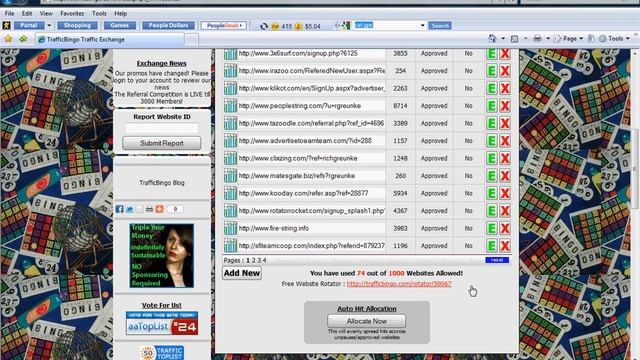This screenshot has width=640, height=360.
Task: Delete the rotatorrocket.com website entry
Action: [505, 211]
